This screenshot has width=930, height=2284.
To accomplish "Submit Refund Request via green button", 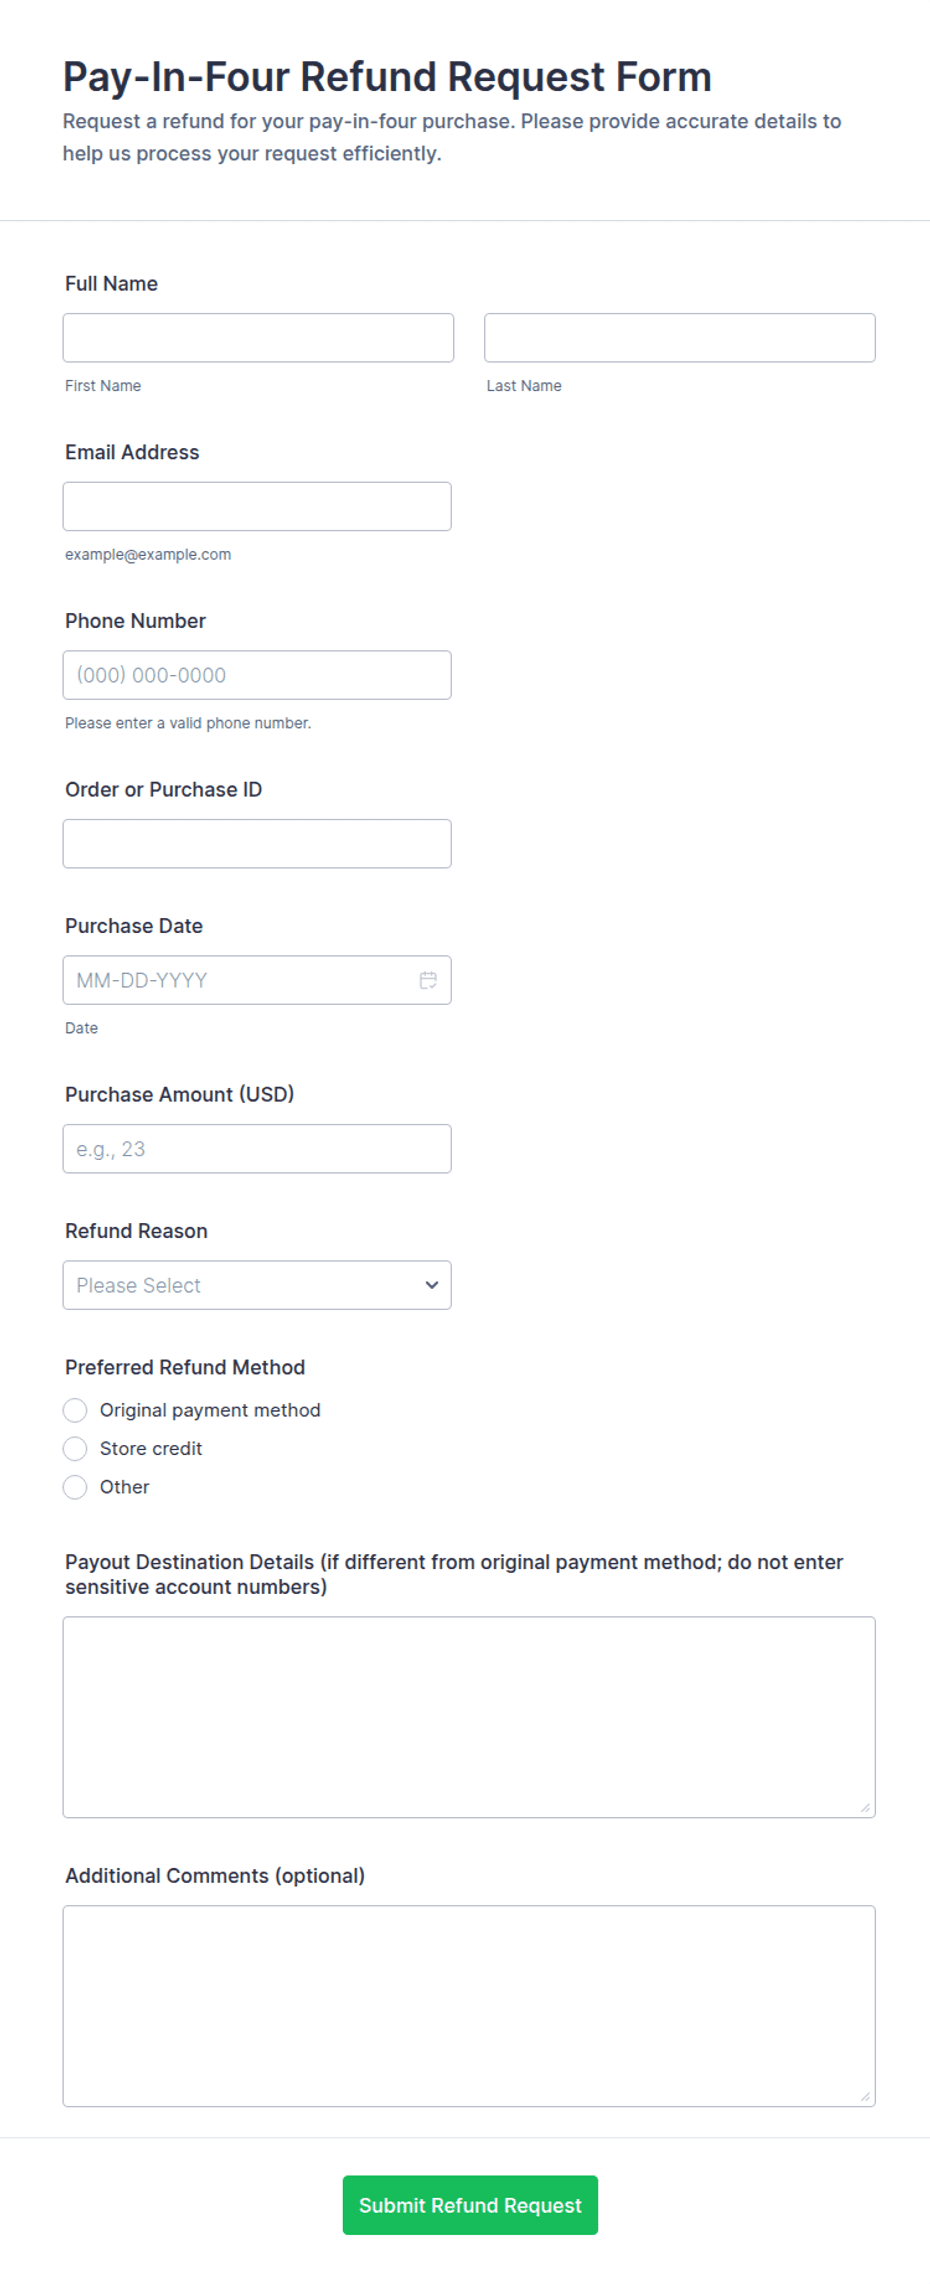I will [x=470, y=2205].
